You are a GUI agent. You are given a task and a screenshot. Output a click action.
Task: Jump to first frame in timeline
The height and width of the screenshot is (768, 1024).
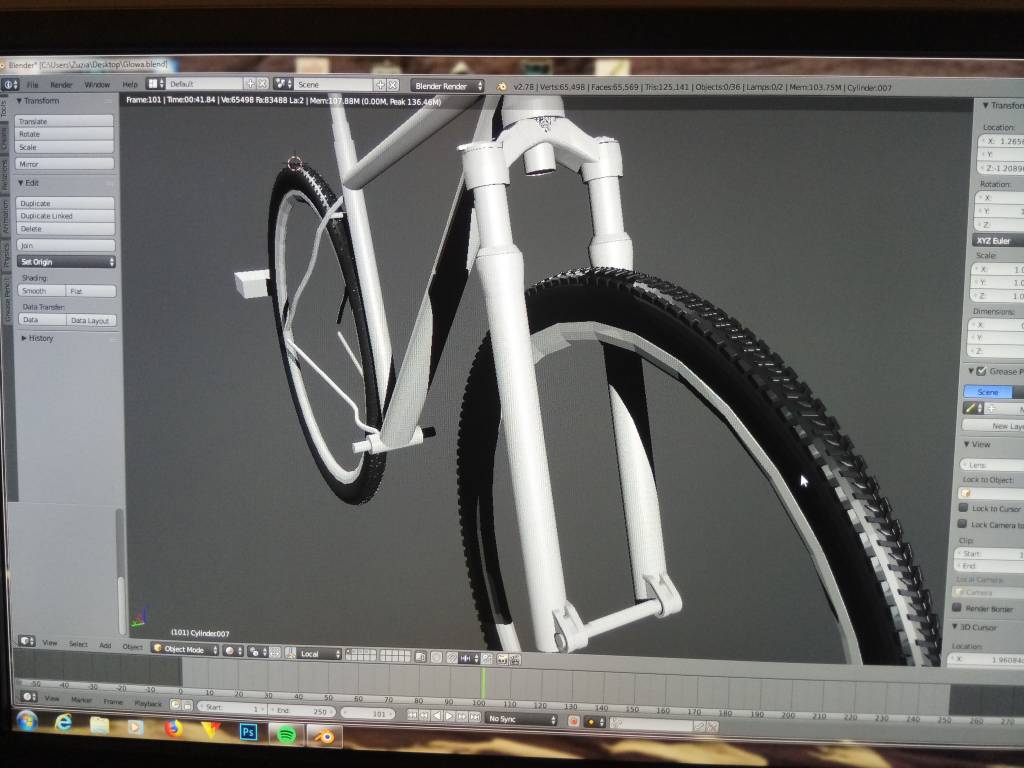click(x=413, y=716)
